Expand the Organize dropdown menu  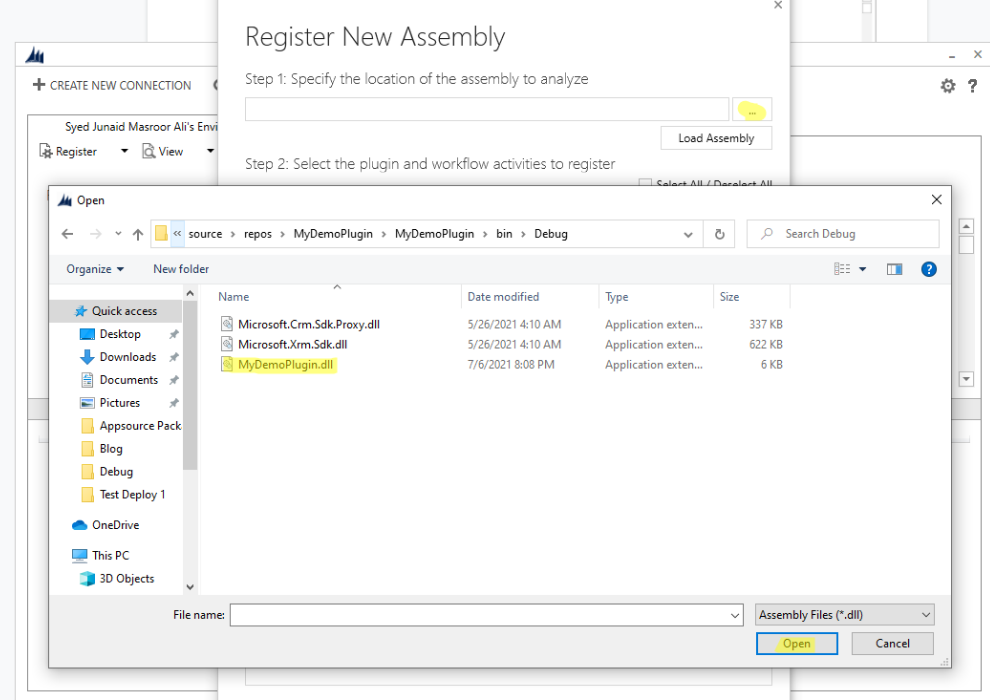[x=95, y=269]
